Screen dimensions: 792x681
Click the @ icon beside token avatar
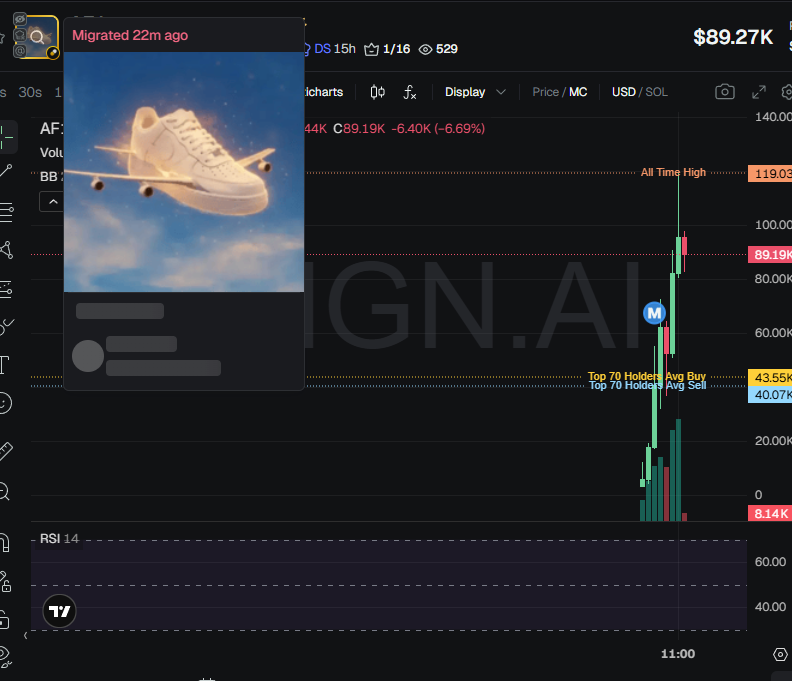click(20, 51)
